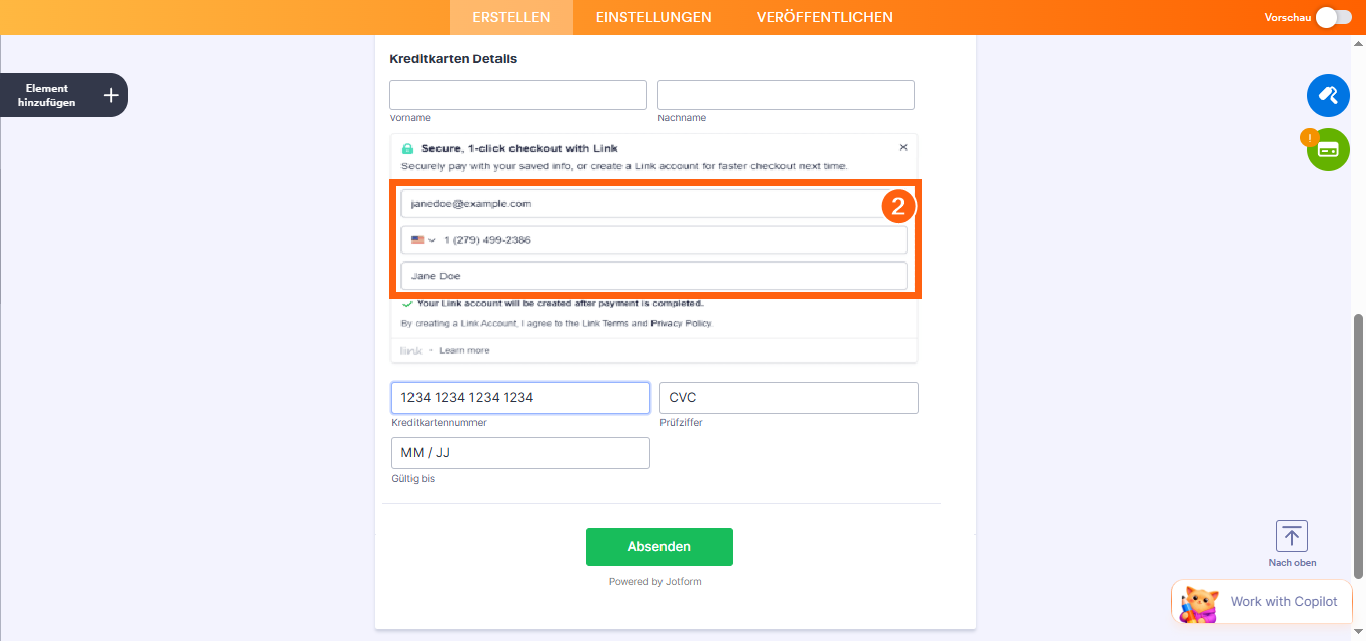Image resolution: width=1366 pixels, height=641 pixels.
Task: Toggle the Vorschau preview switch
Action: coord(1333,17)
